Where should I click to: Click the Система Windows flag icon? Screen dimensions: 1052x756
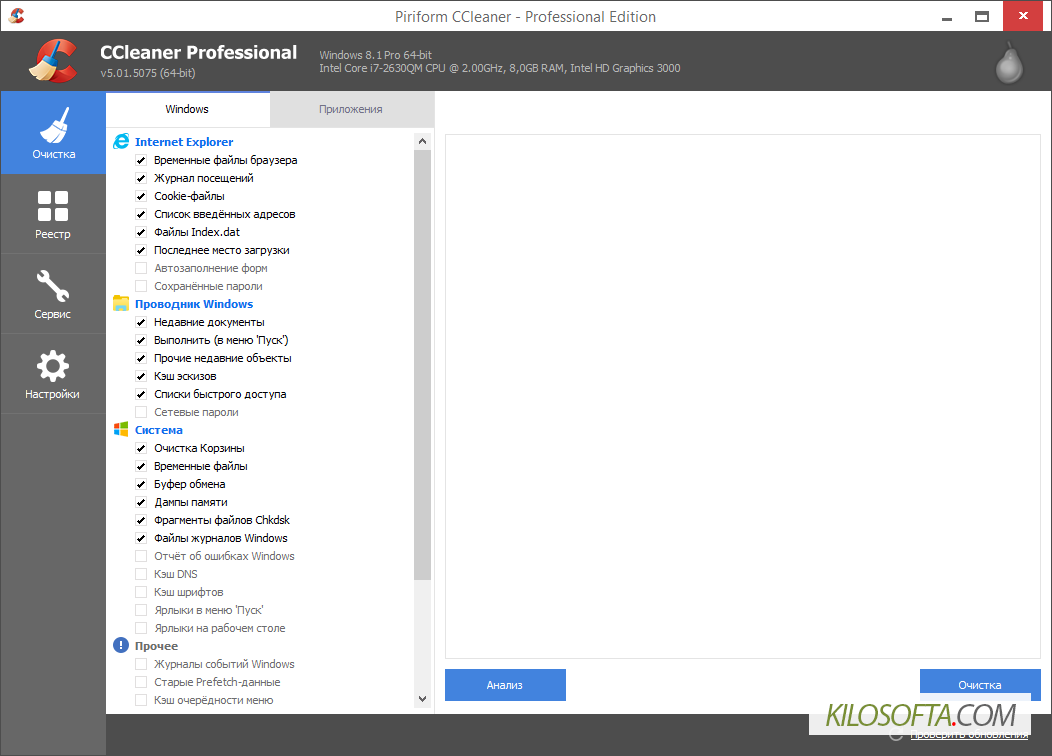(x=121, y=429)
